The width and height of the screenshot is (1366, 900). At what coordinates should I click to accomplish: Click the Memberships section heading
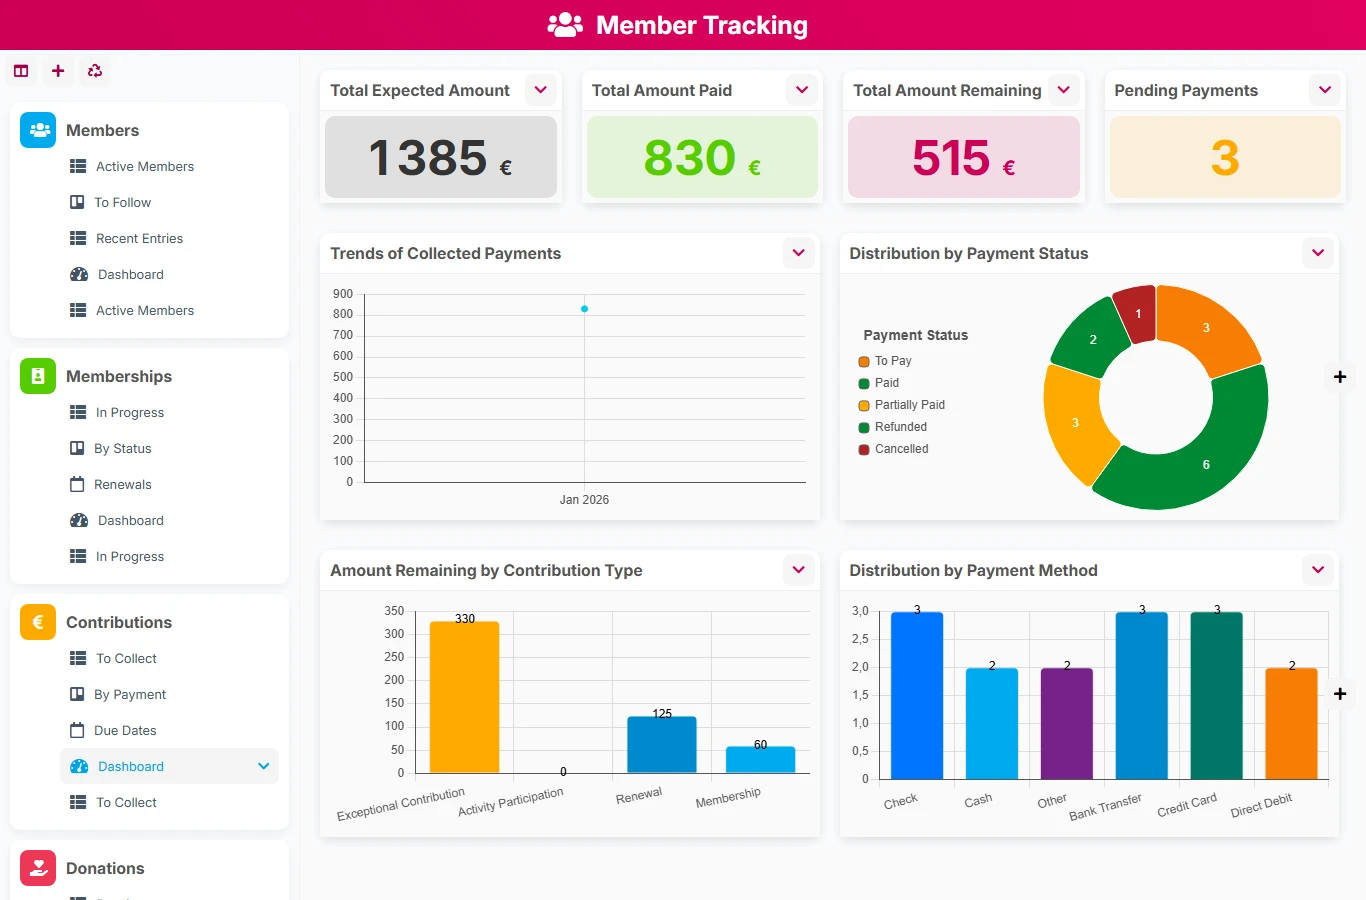[x=119, y=376]
